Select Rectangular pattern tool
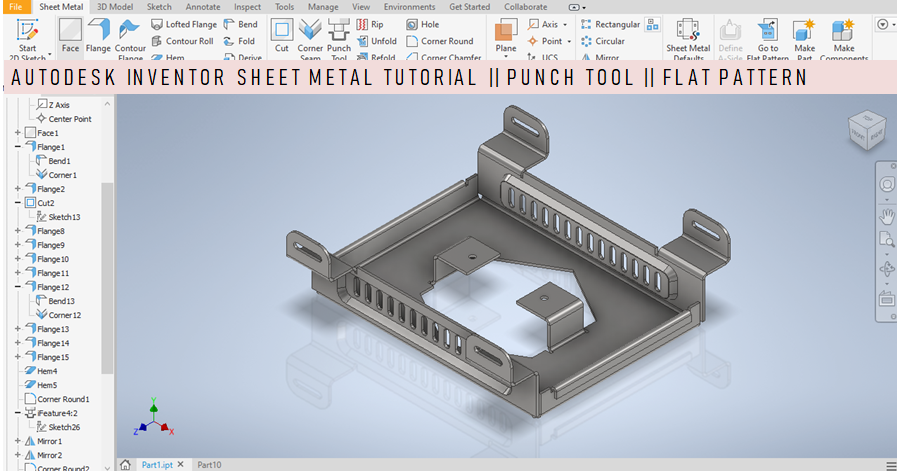Viewport: 897px width, 471px height. (x=610, y=24)
